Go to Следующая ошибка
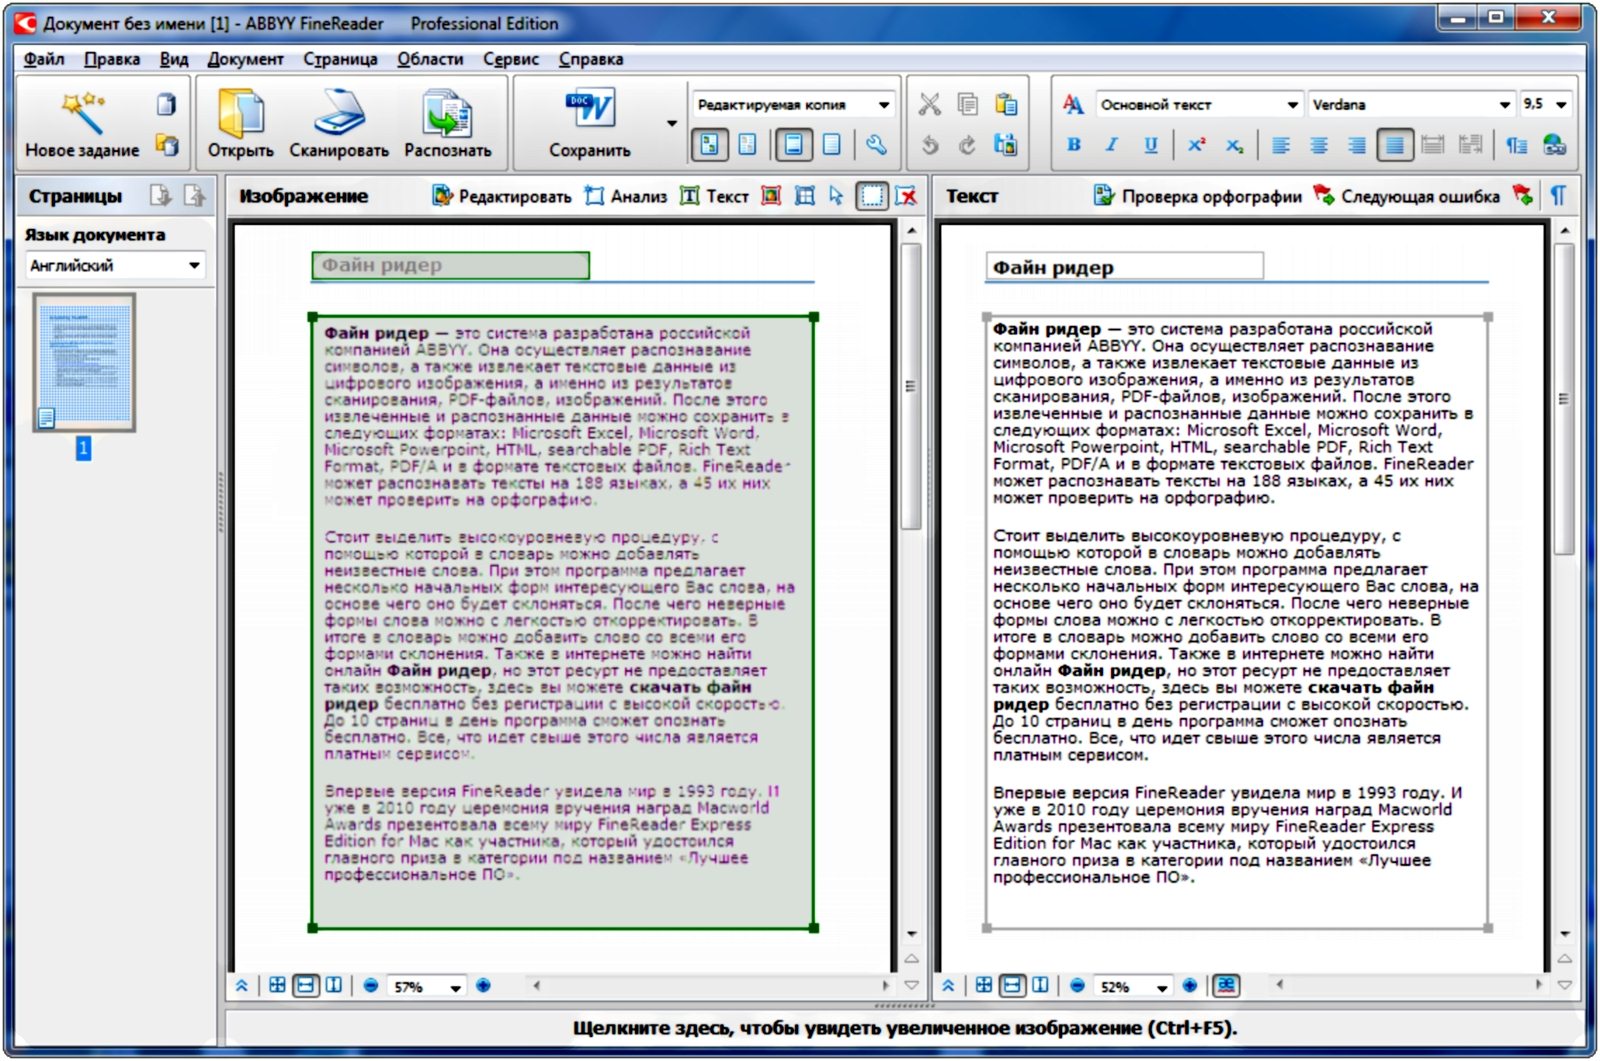This screenshot has height=1061, width=1600. point(1406,196)
